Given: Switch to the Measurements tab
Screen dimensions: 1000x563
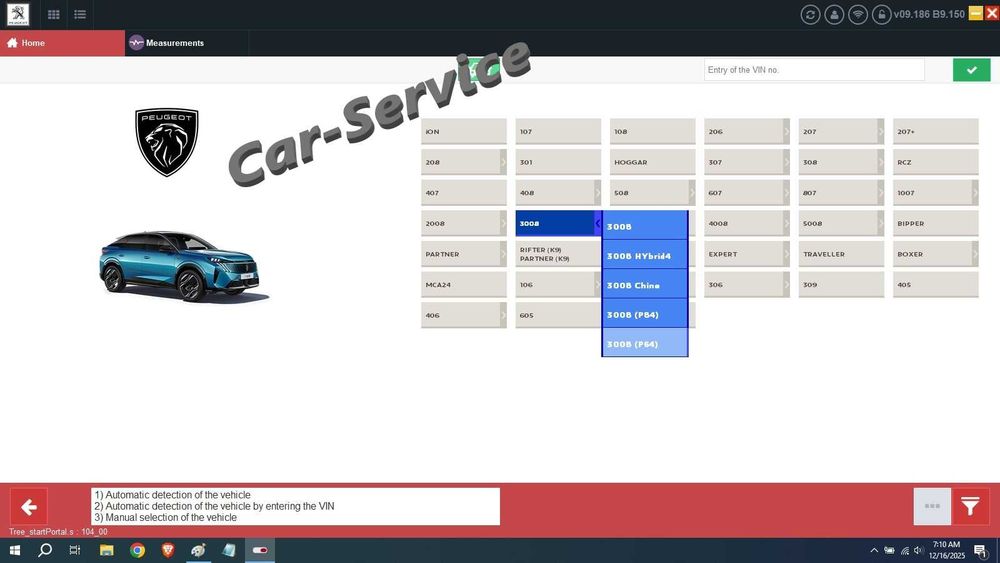Looking at the screenshot, I should pos(186,43).
